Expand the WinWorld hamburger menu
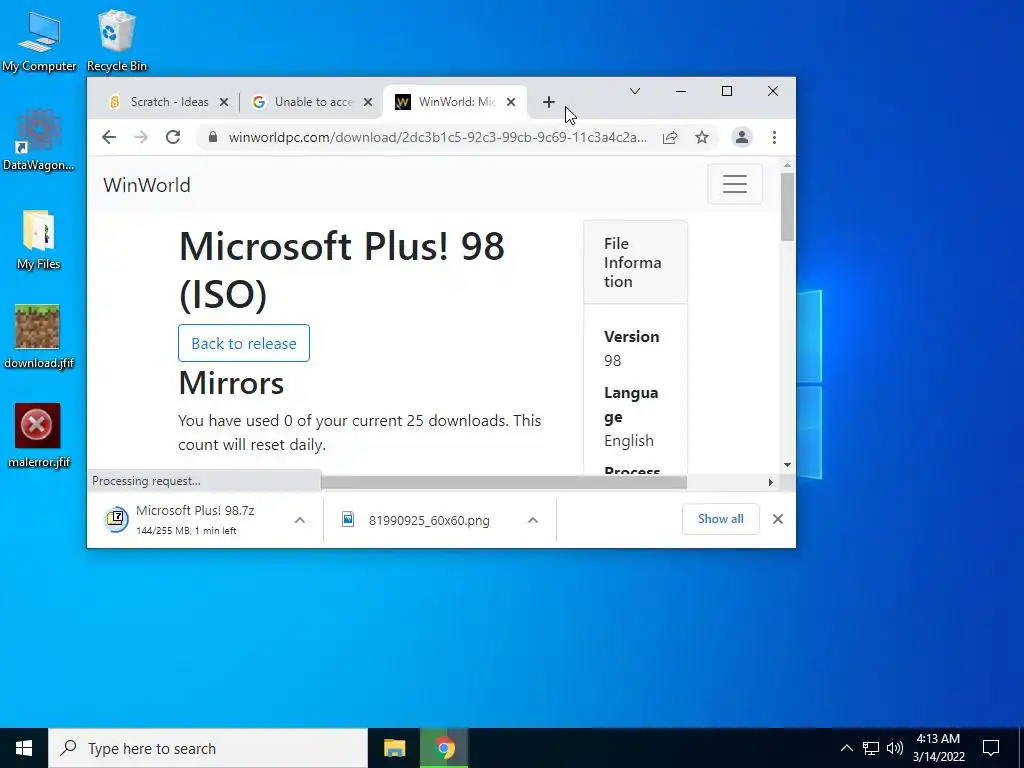This screenshot has width=1024, height=768. pos(735,184)
